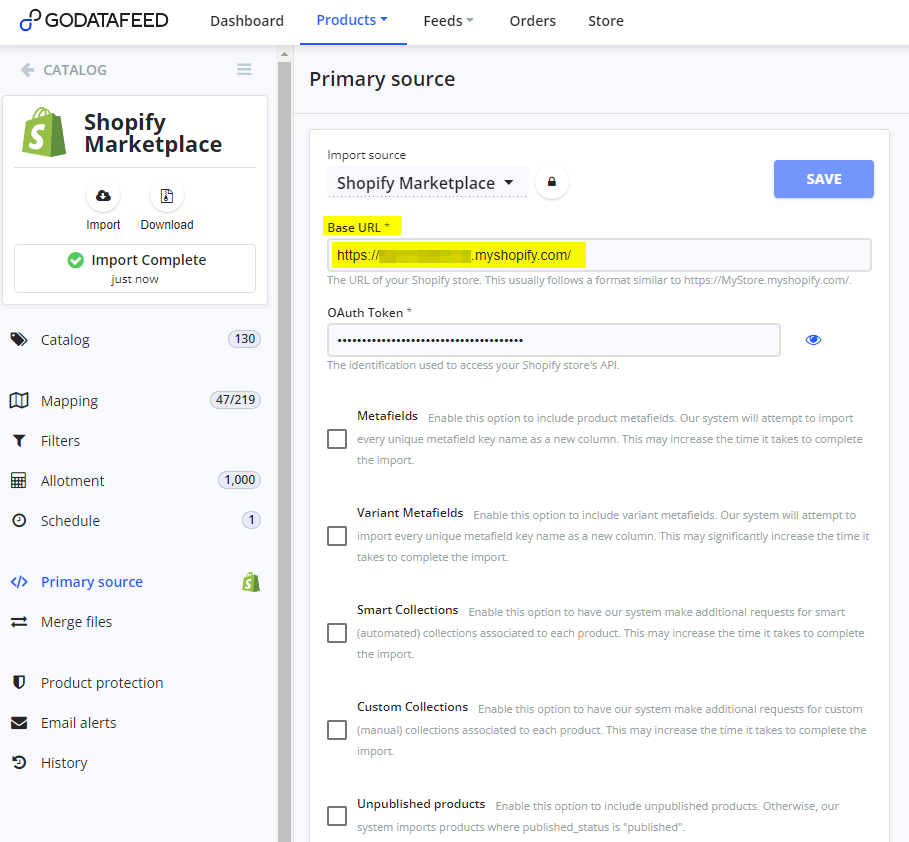
Task: Enable the Unpublished products checkbox
Action: (337, 815)
